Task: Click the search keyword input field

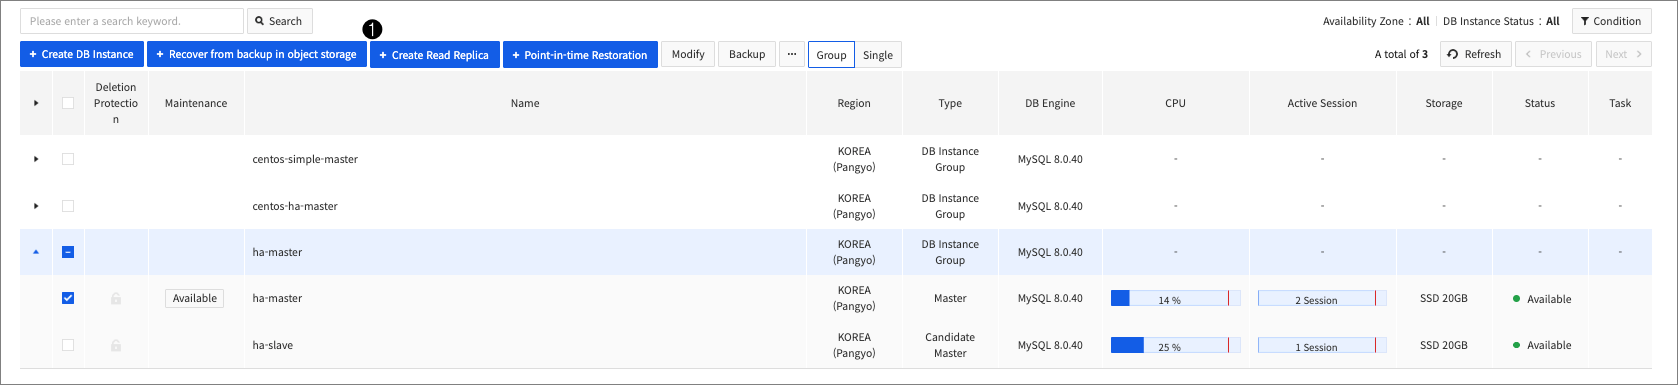Action: tap(132, 21)
